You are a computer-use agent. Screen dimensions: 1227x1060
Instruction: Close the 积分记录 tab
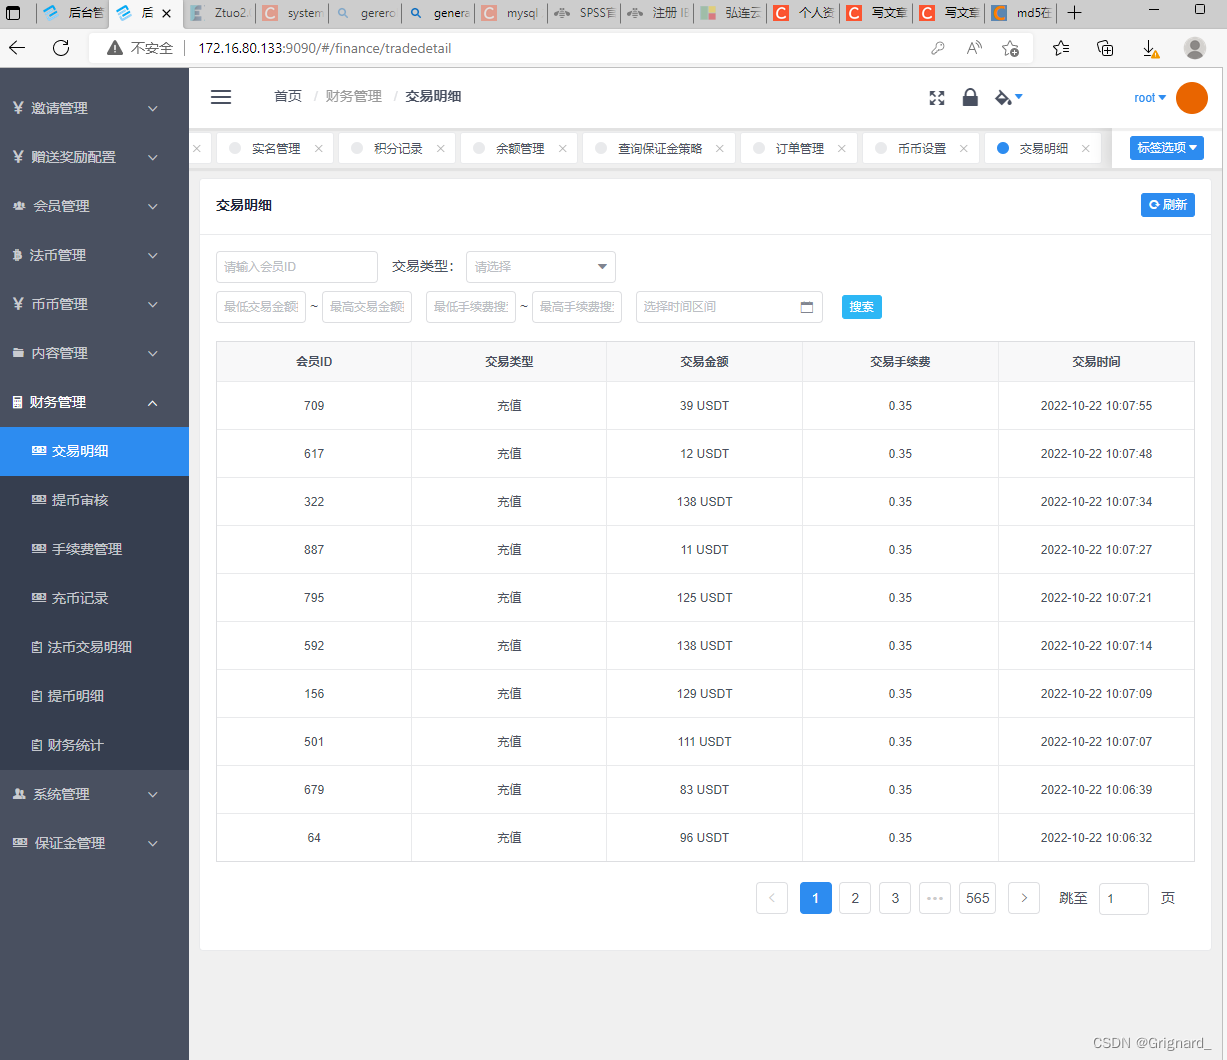coord(440,148)
